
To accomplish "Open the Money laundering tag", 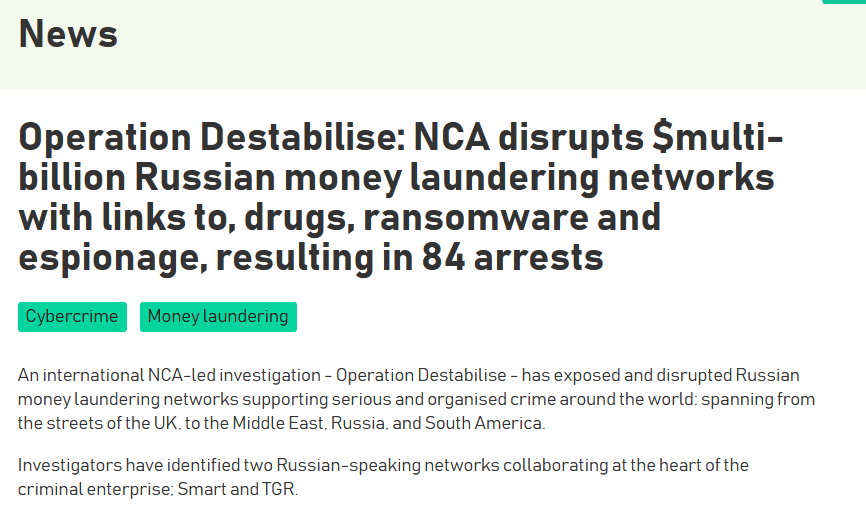I will (218, 317).
